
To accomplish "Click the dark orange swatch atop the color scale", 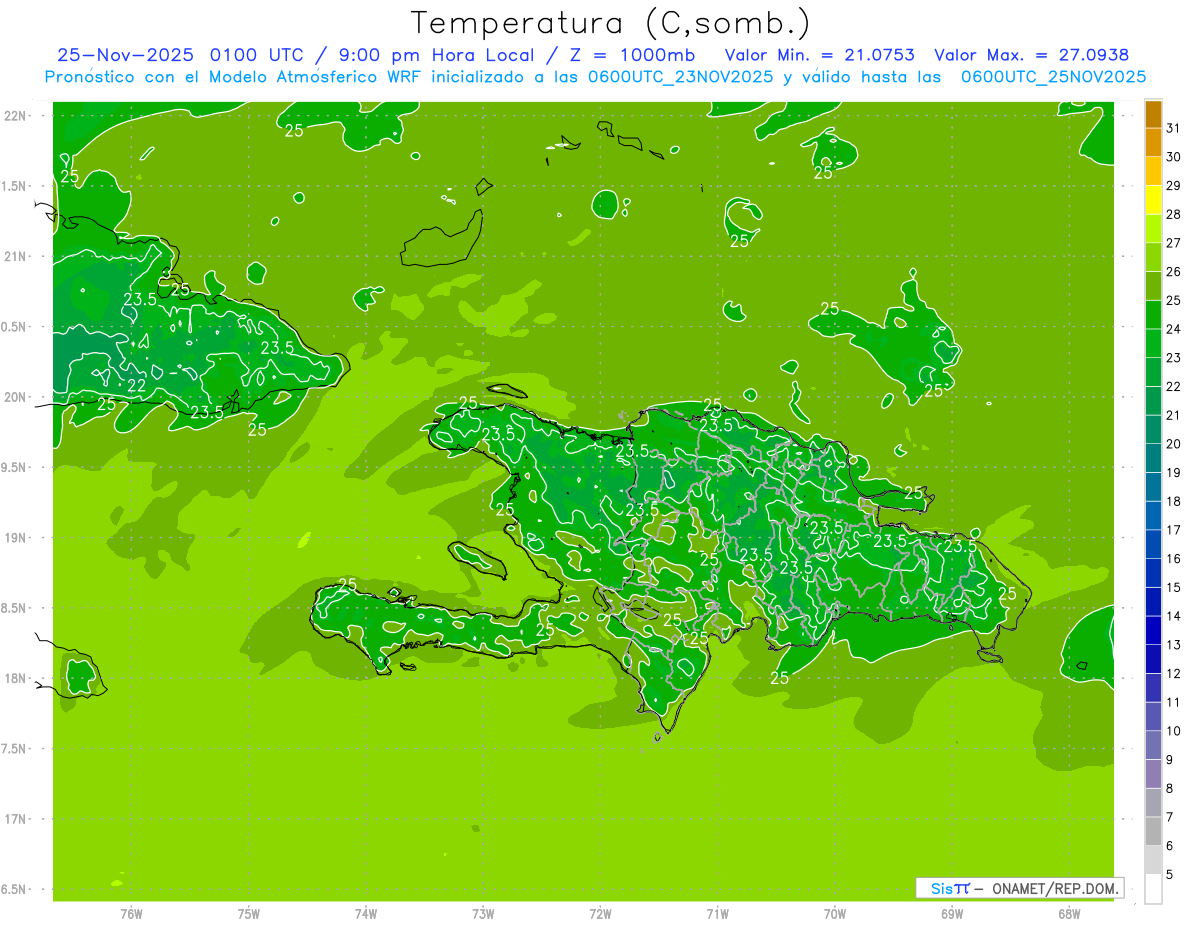I will point(1153,115).
